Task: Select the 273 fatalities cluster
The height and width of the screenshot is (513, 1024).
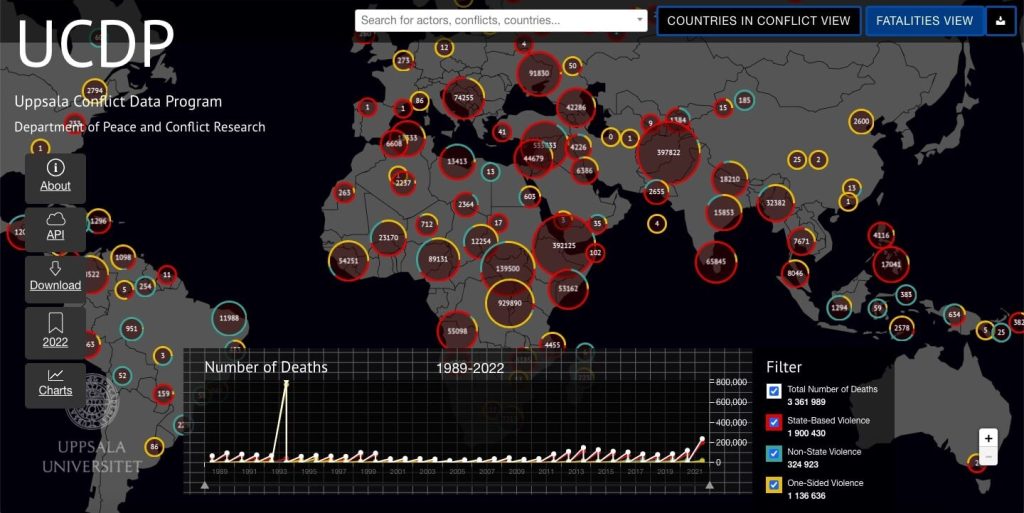Action: coord(403,60)
